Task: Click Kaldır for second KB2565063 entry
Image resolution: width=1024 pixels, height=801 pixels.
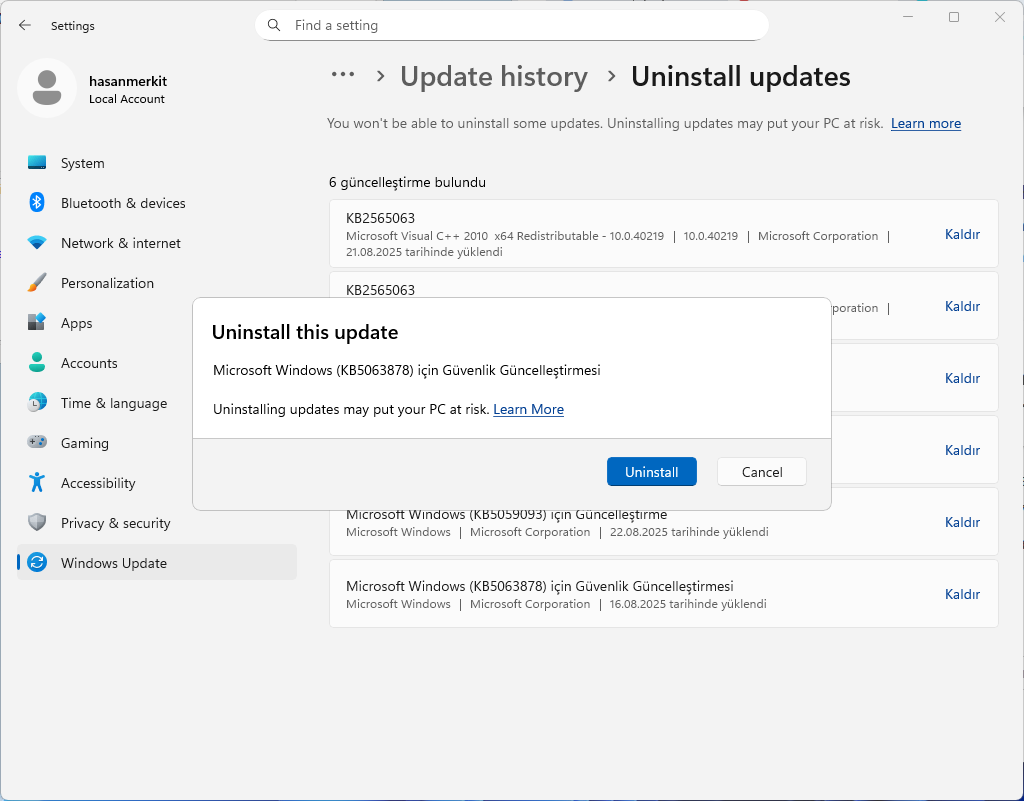Action: (x=962, y=306)
